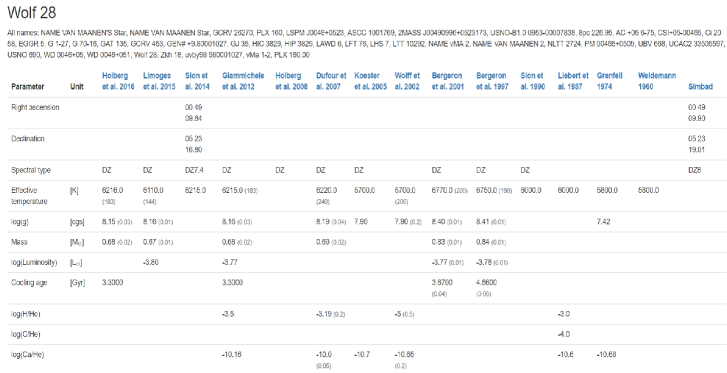Image resolution: width=727 pixels, height=373 pixels.
Task: Click the 6110.0 temperature value
Action: pos(153,190)
